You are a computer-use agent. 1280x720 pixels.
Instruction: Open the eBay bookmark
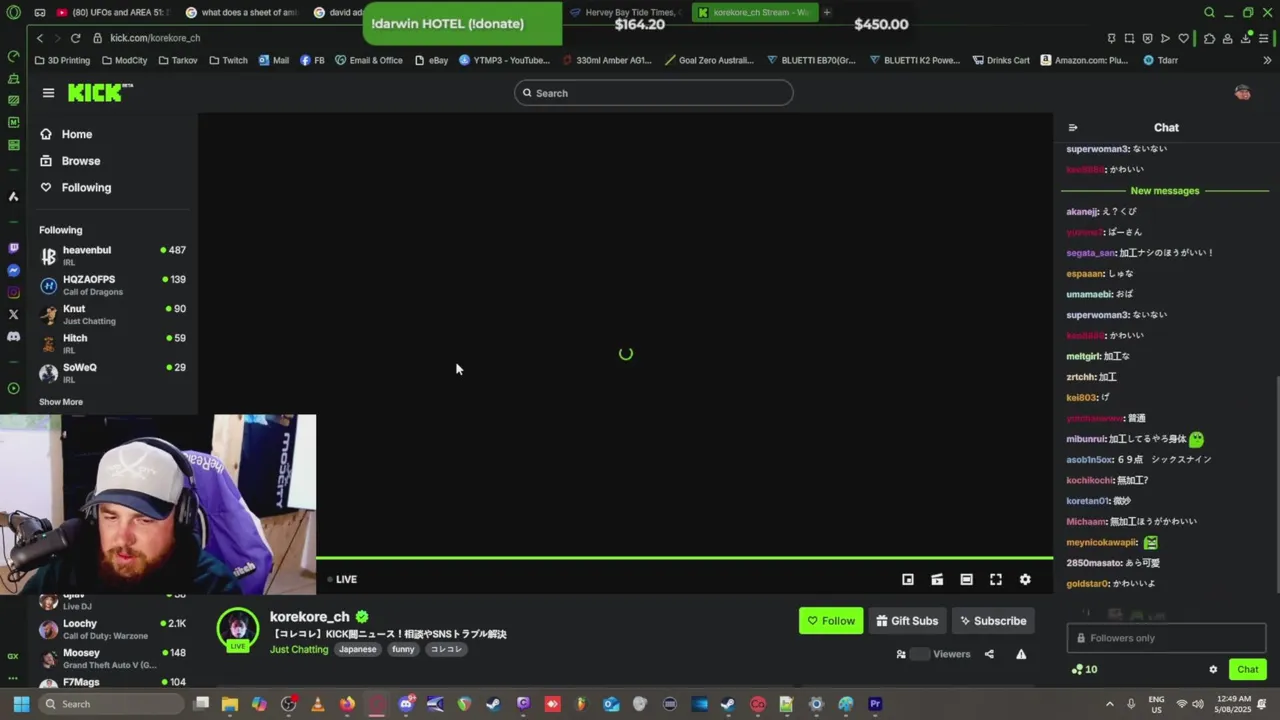coord(431,60)
